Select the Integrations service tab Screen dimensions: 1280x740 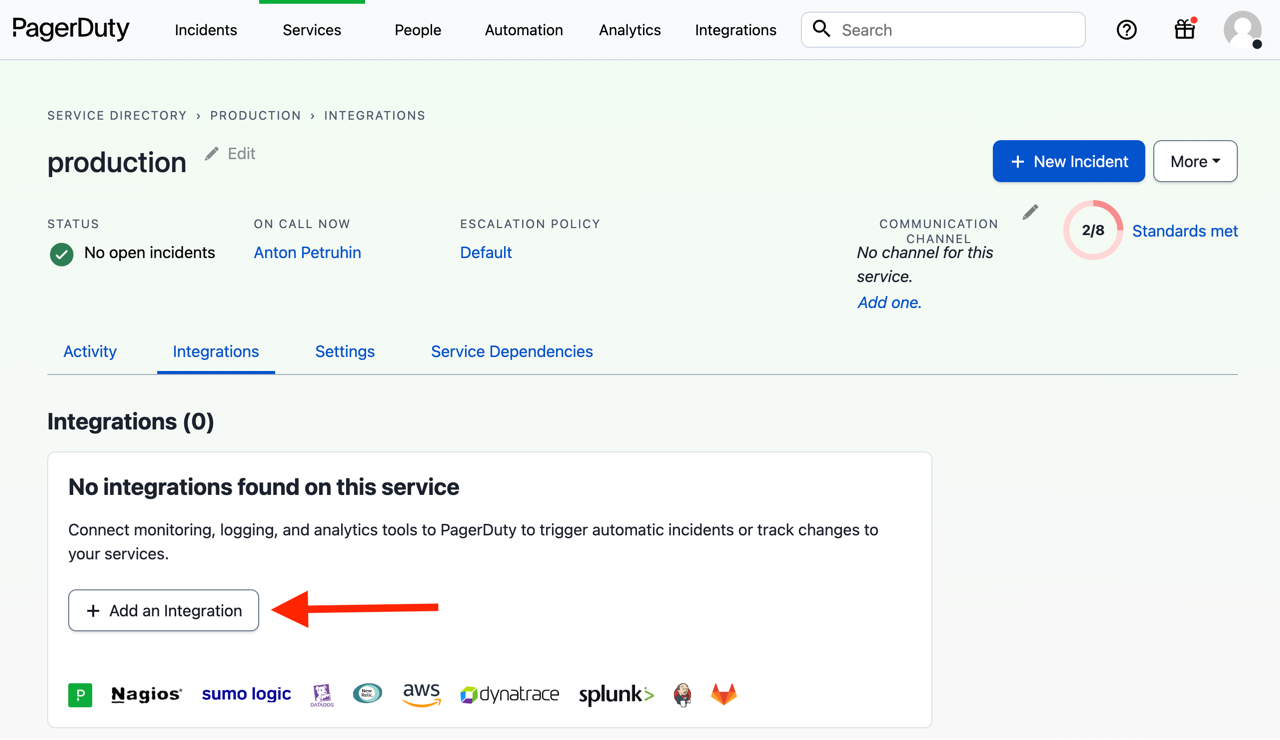tap(216, 351)
